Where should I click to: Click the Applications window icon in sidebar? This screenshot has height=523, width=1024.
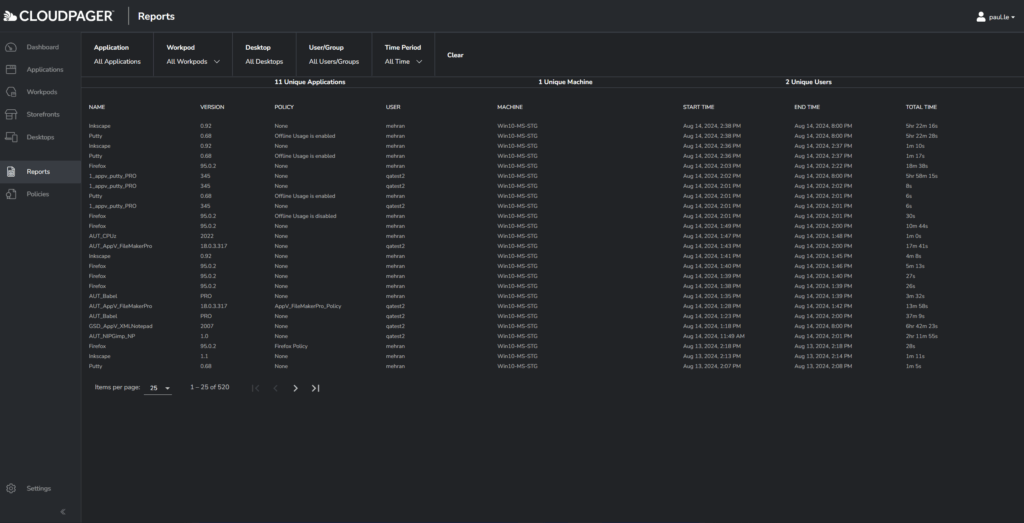pyautogui.click(x=10, y=69)
